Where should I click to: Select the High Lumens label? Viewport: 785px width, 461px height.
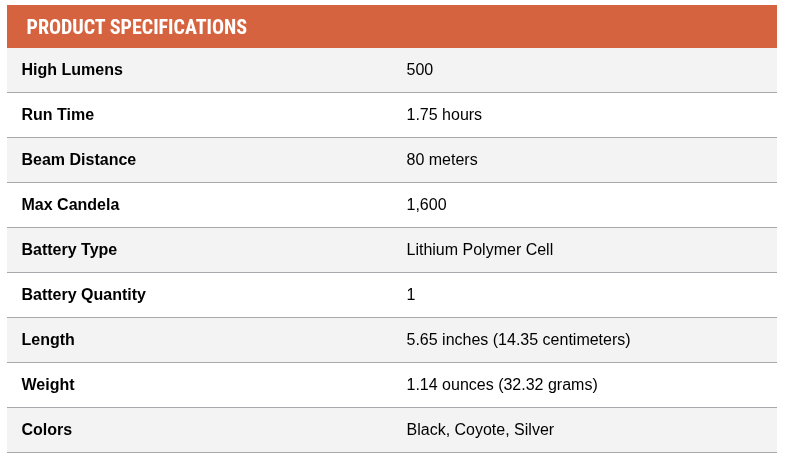(x=72, y=70)
